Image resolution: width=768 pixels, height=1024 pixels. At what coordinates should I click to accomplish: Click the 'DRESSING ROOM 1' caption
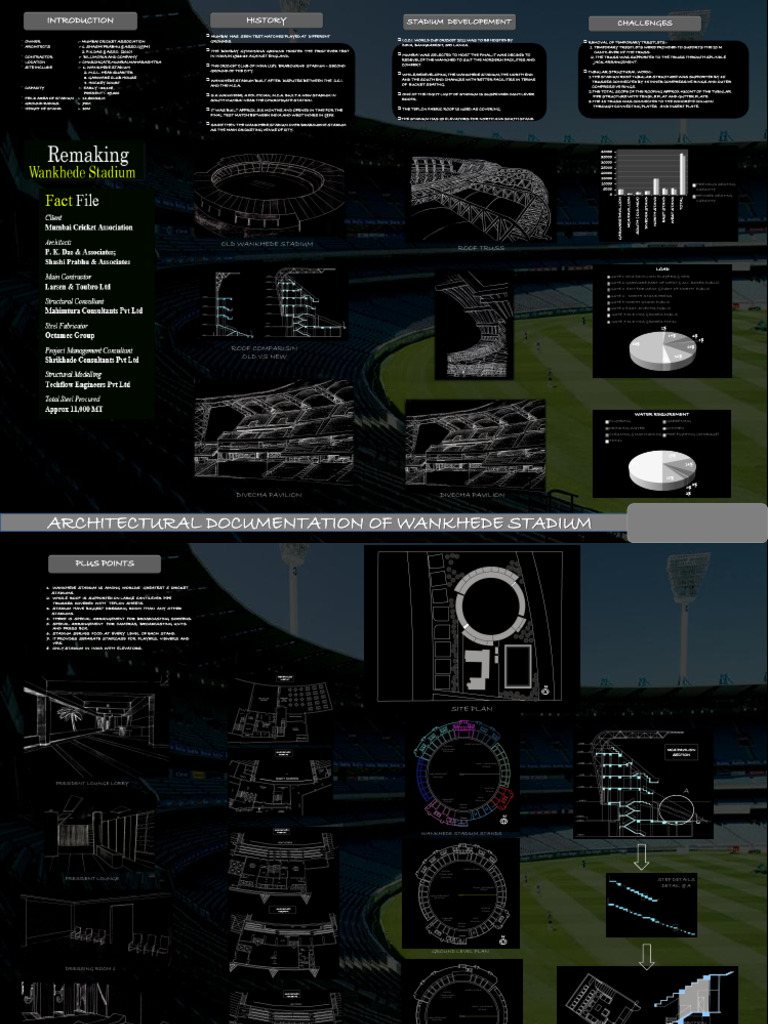coord(91,968)
